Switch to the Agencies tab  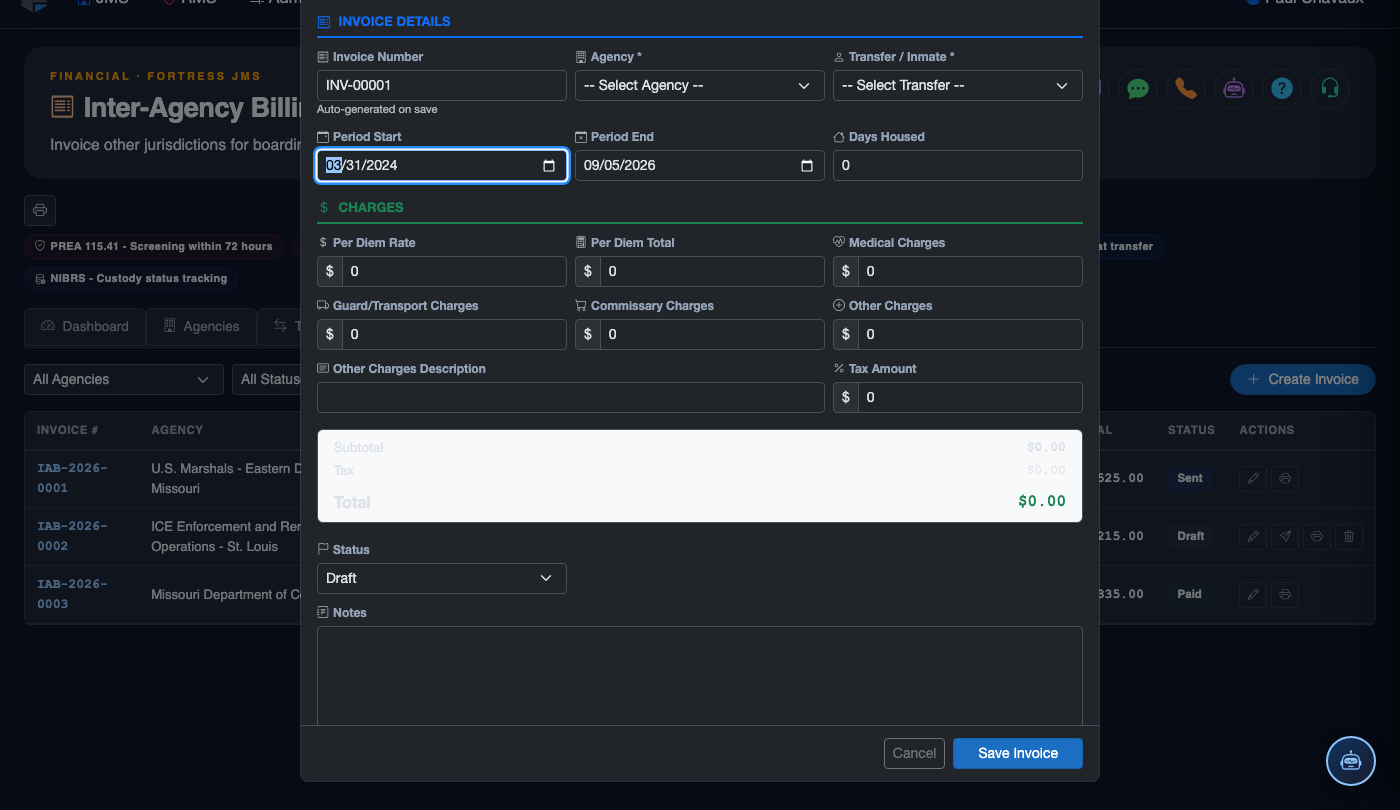[201, 327]
